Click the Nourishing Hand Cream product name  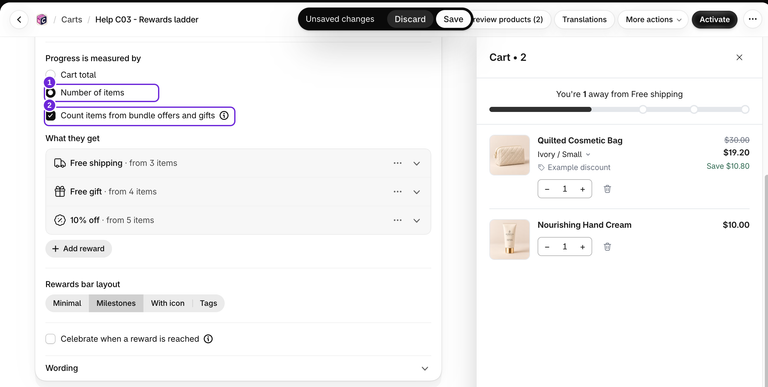tap(584, 225)
